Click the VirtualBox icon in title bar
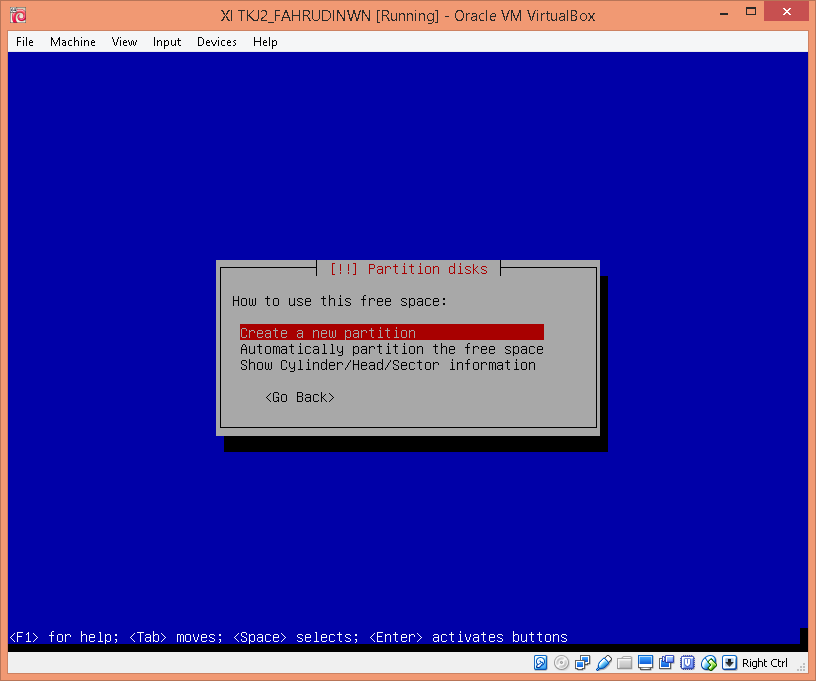Viewport: 816px width, 681px height. pos(18,15)
